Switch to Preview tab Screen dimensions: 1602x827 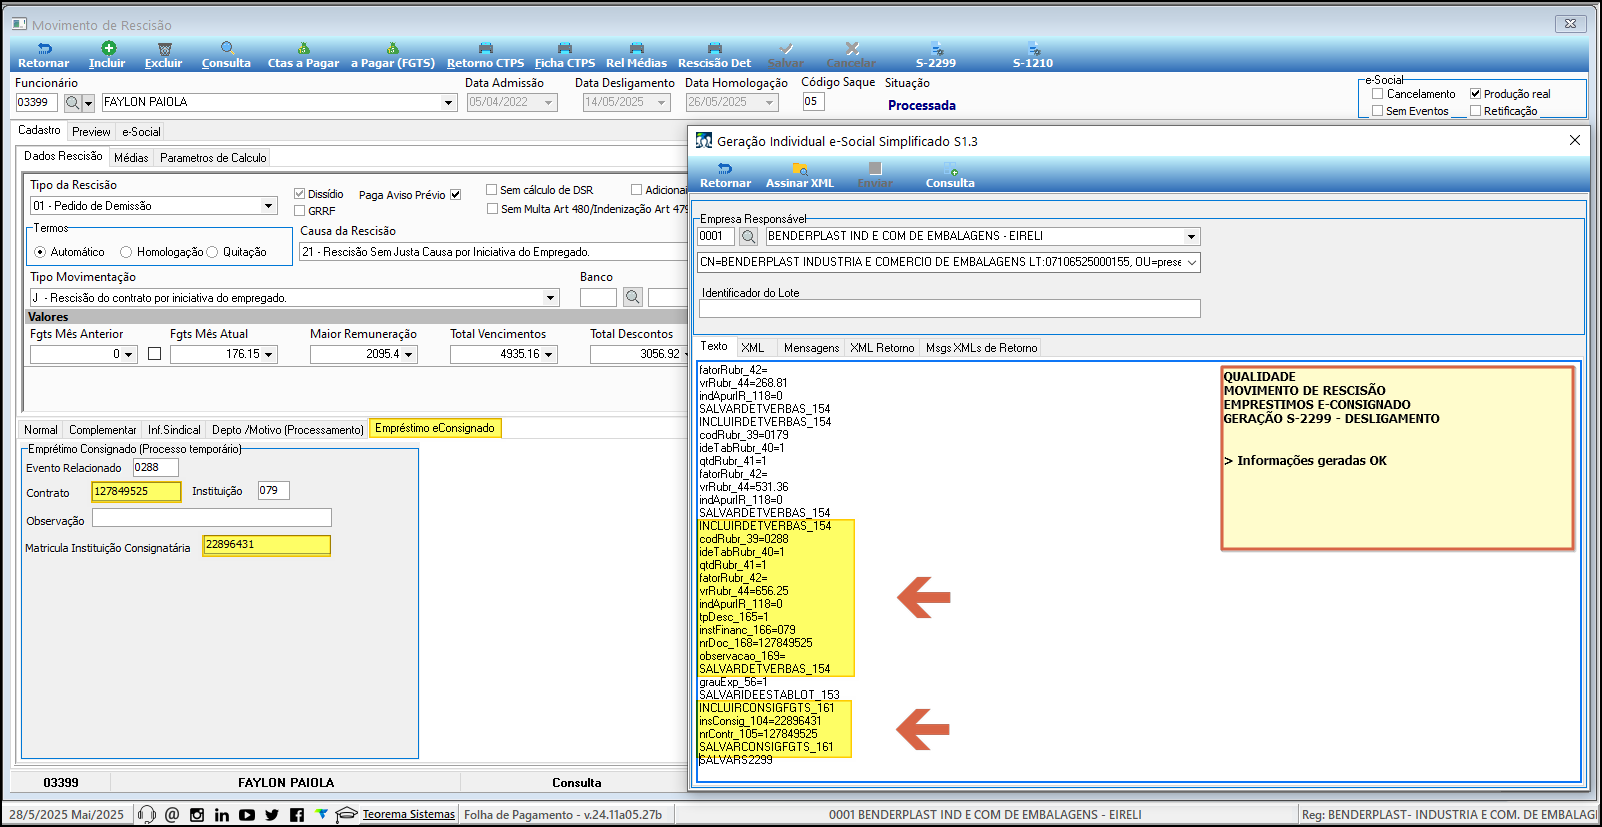91,132
